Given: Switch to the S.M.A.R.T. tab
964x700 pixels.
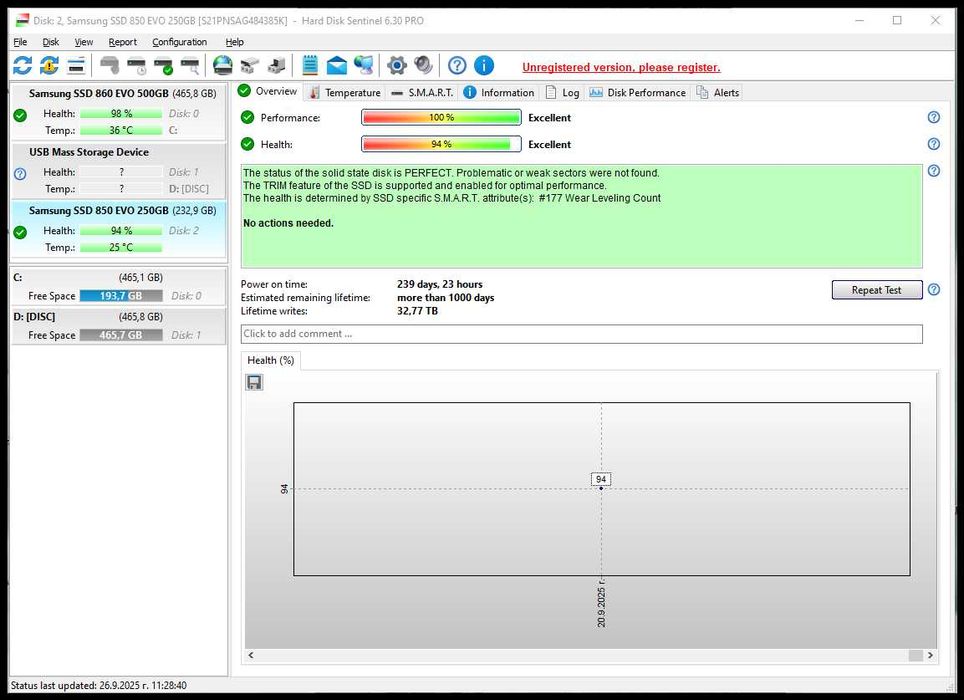Looking at the screenshot, I should [423, 92].
